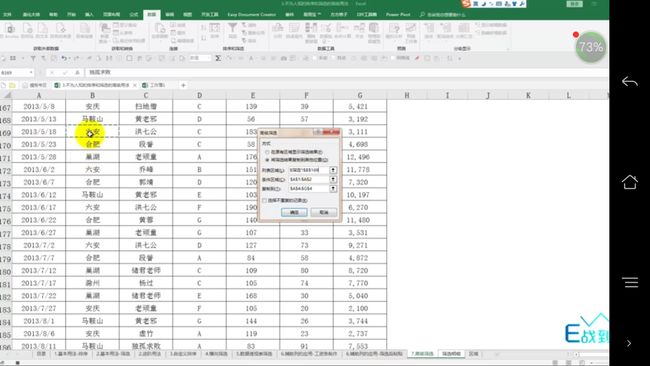Tap the Android home icon
This screenshot has width=650, height=366.
tap(630, 182)
